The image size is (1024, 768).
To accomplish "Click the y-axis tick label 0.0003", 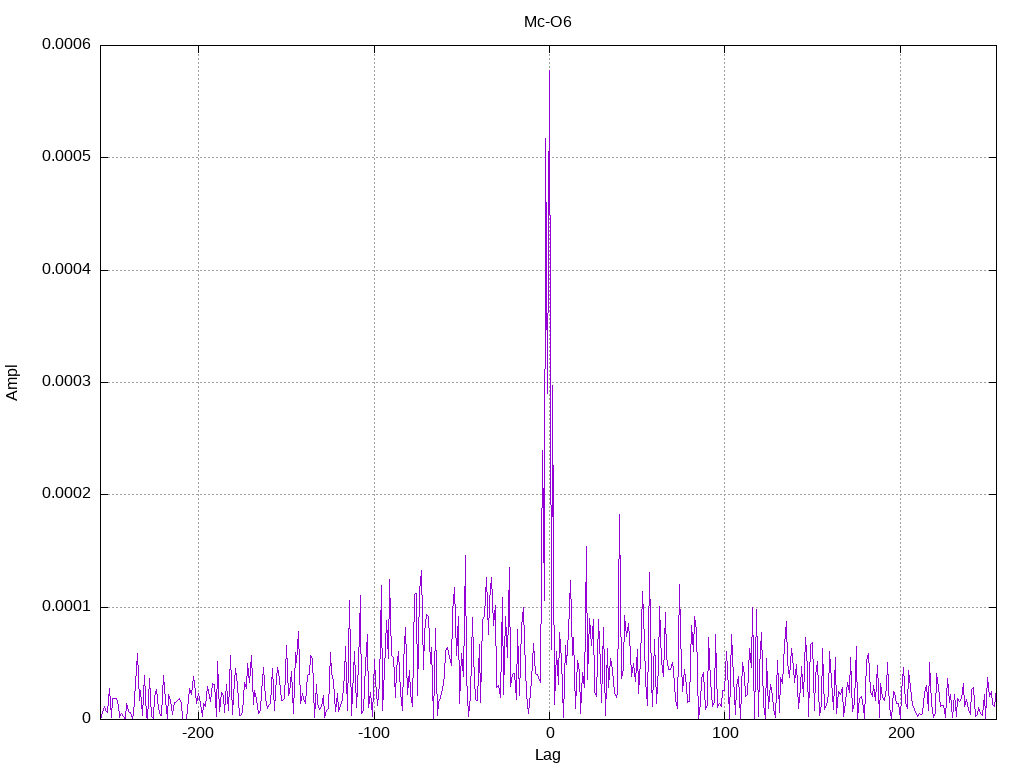I will pos(66,381).
